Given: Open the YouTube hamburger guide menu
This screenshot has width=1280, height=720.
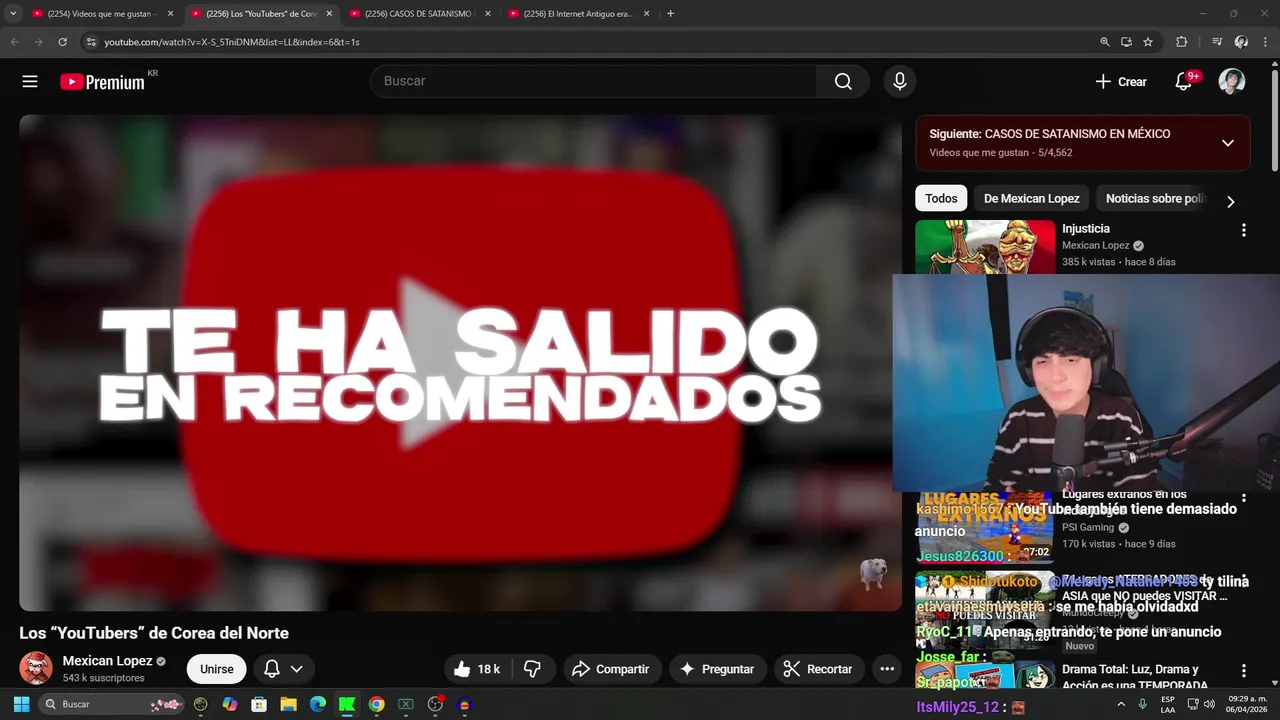Looking at the screenshot, I should tap(30, 82).
